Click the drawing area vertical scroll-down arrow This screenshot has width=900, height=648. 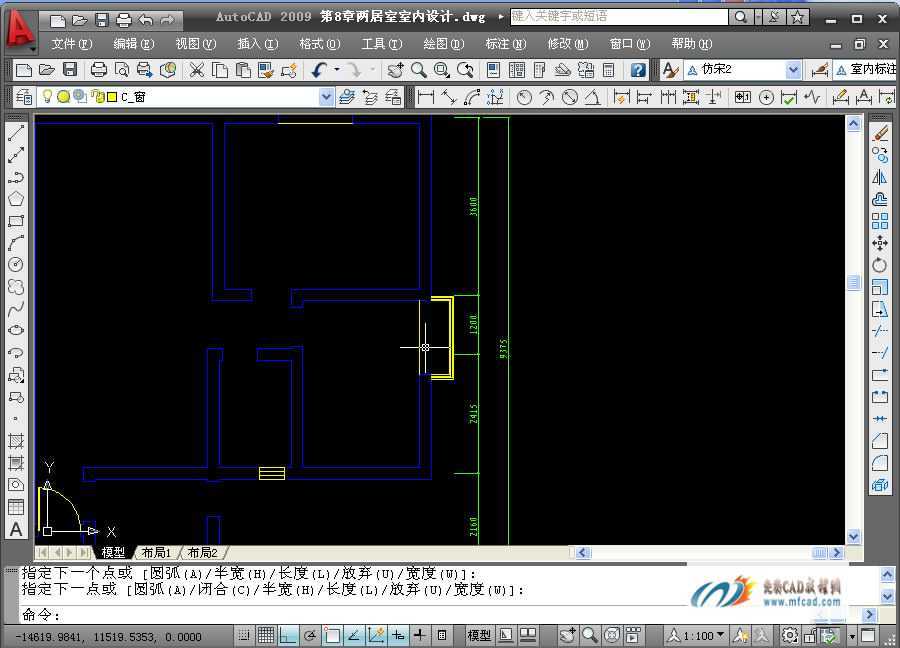tap(854, 537)
